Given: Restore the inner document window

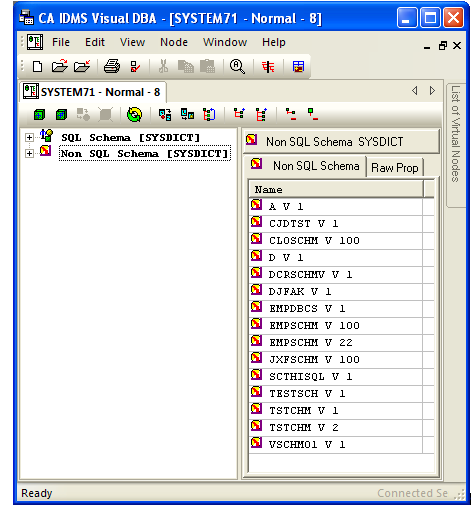Looking at the screenshot, I should 442,45.
